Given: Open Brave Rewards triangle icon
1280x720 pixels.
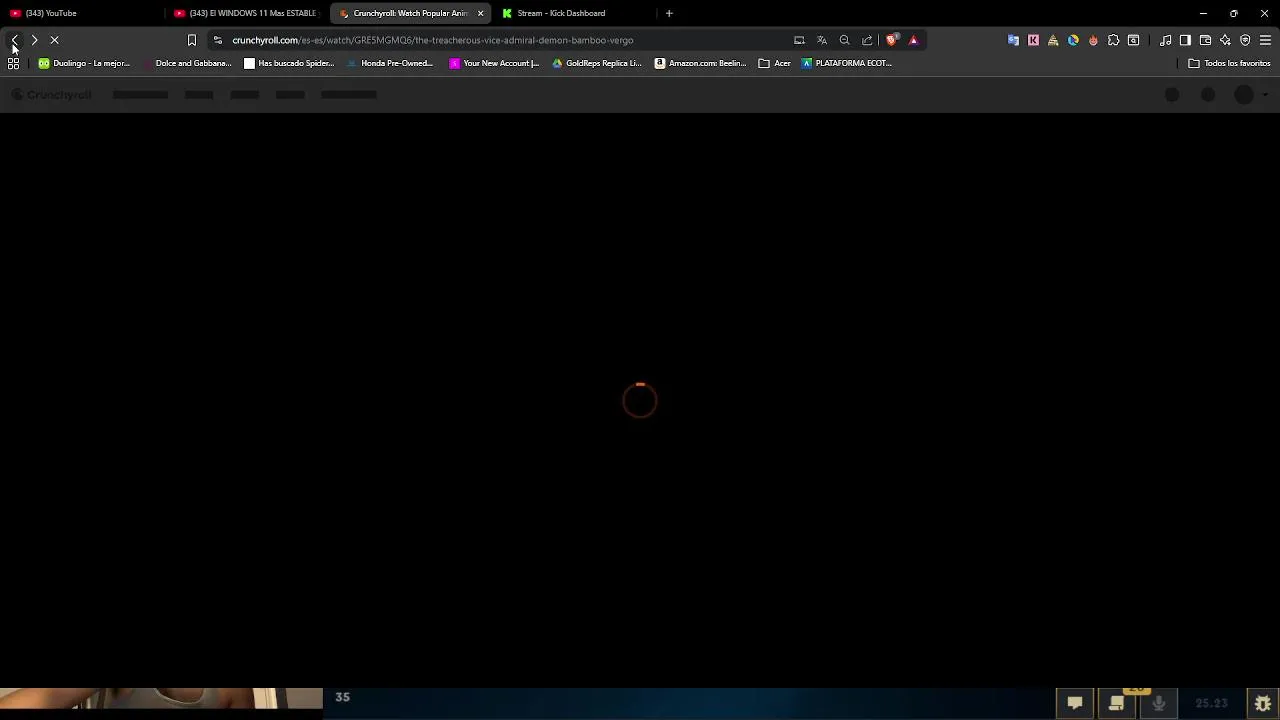Looking at the screenshot, I should [913, 40].
